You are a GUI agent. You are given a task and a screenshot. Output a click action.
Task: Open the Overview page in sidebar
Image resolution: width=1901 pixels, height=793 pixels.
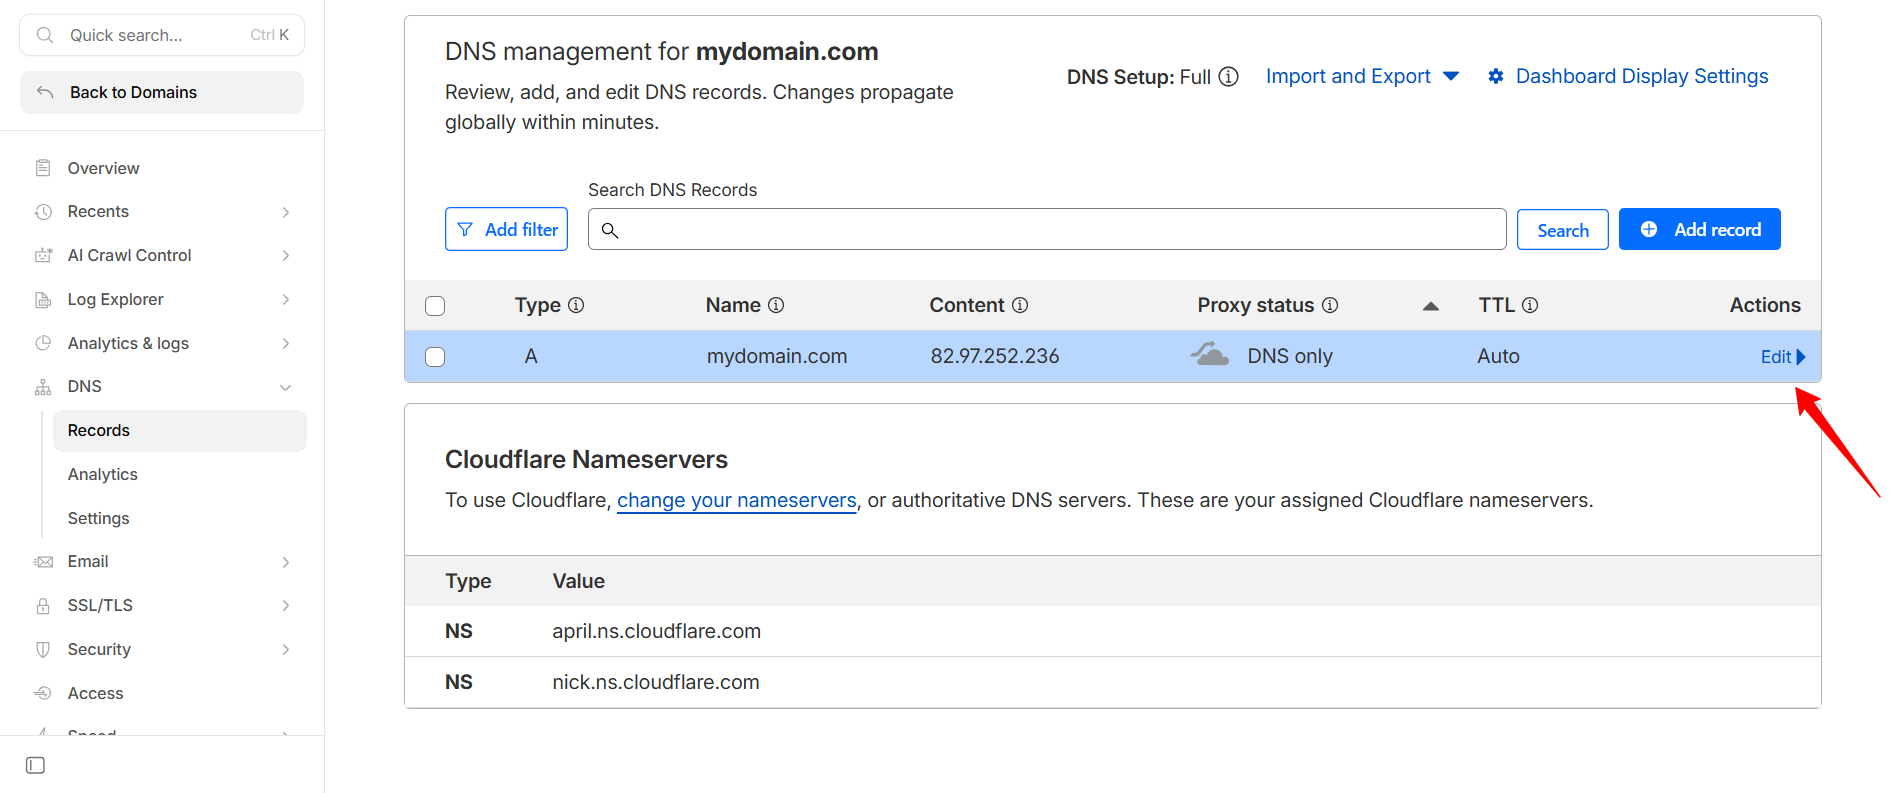(103, 168)
